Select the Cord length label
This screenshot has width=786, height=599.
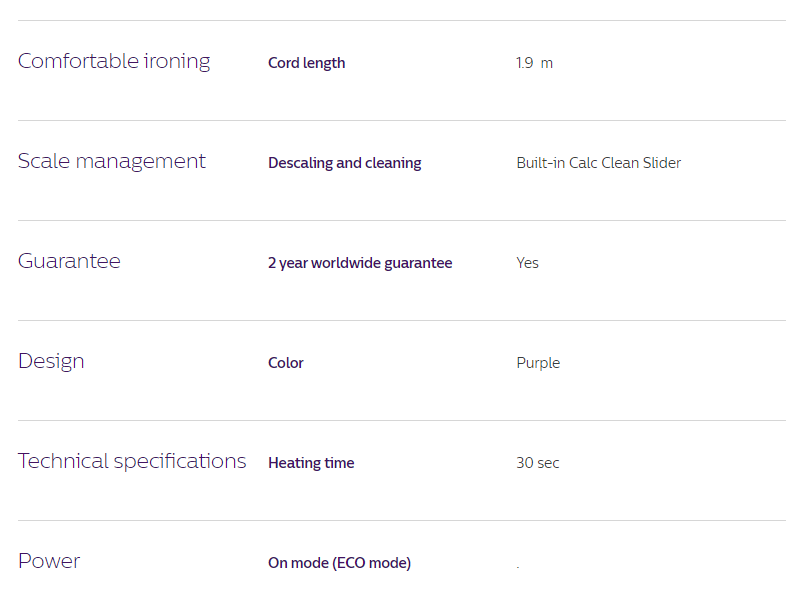pos(307,63)
